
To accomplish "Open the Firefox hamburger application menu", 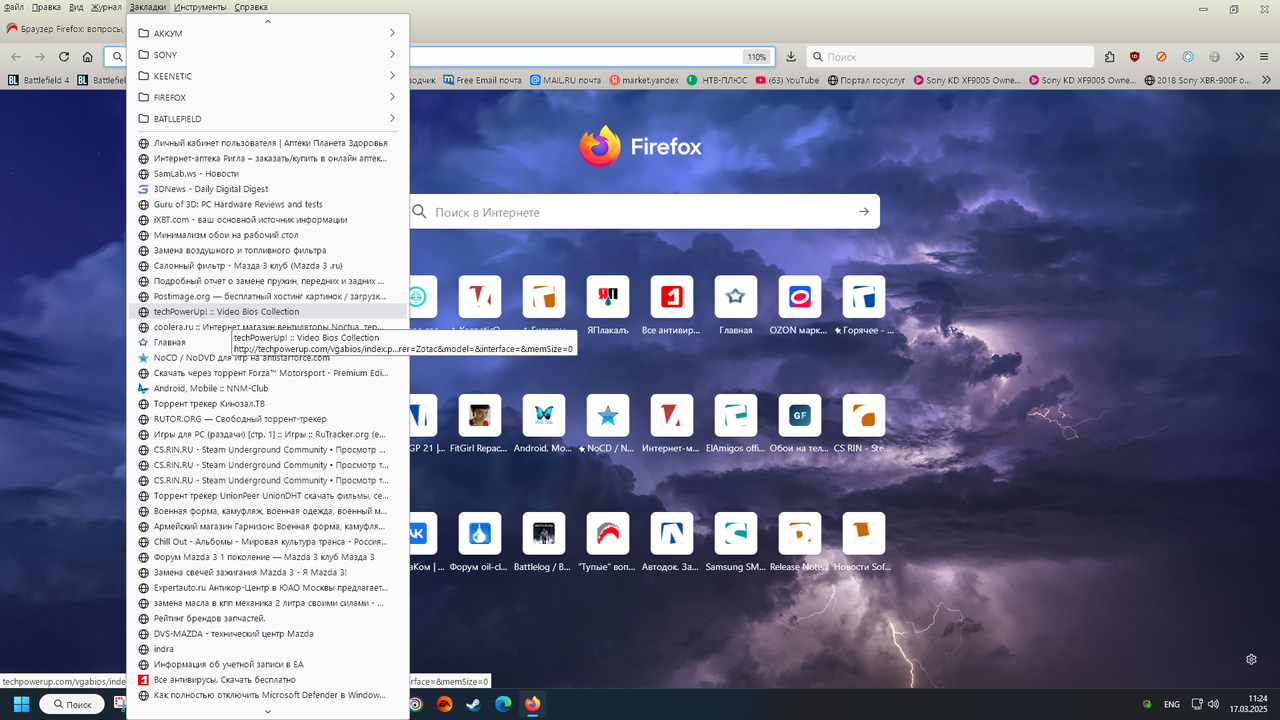I will click(x=1265, y=57).
